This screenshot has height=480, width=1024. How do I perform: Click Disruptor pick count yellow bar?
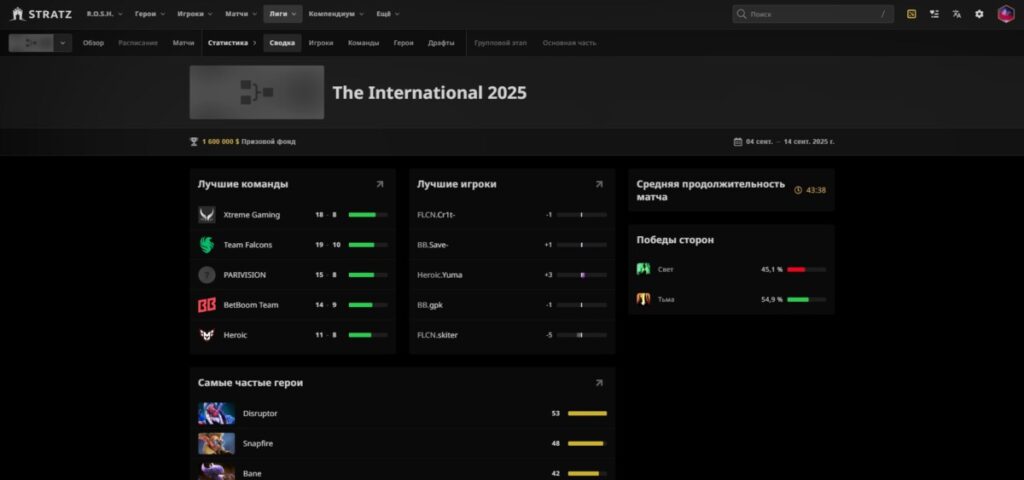coord(587,413)
